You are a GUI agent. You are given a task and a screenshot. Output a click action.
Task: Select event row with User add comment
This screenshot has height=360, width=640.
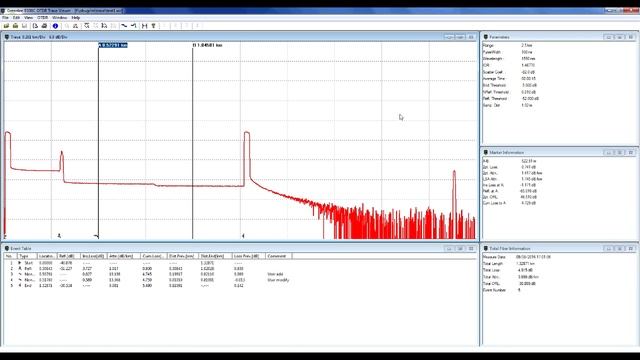click(147, 274)
